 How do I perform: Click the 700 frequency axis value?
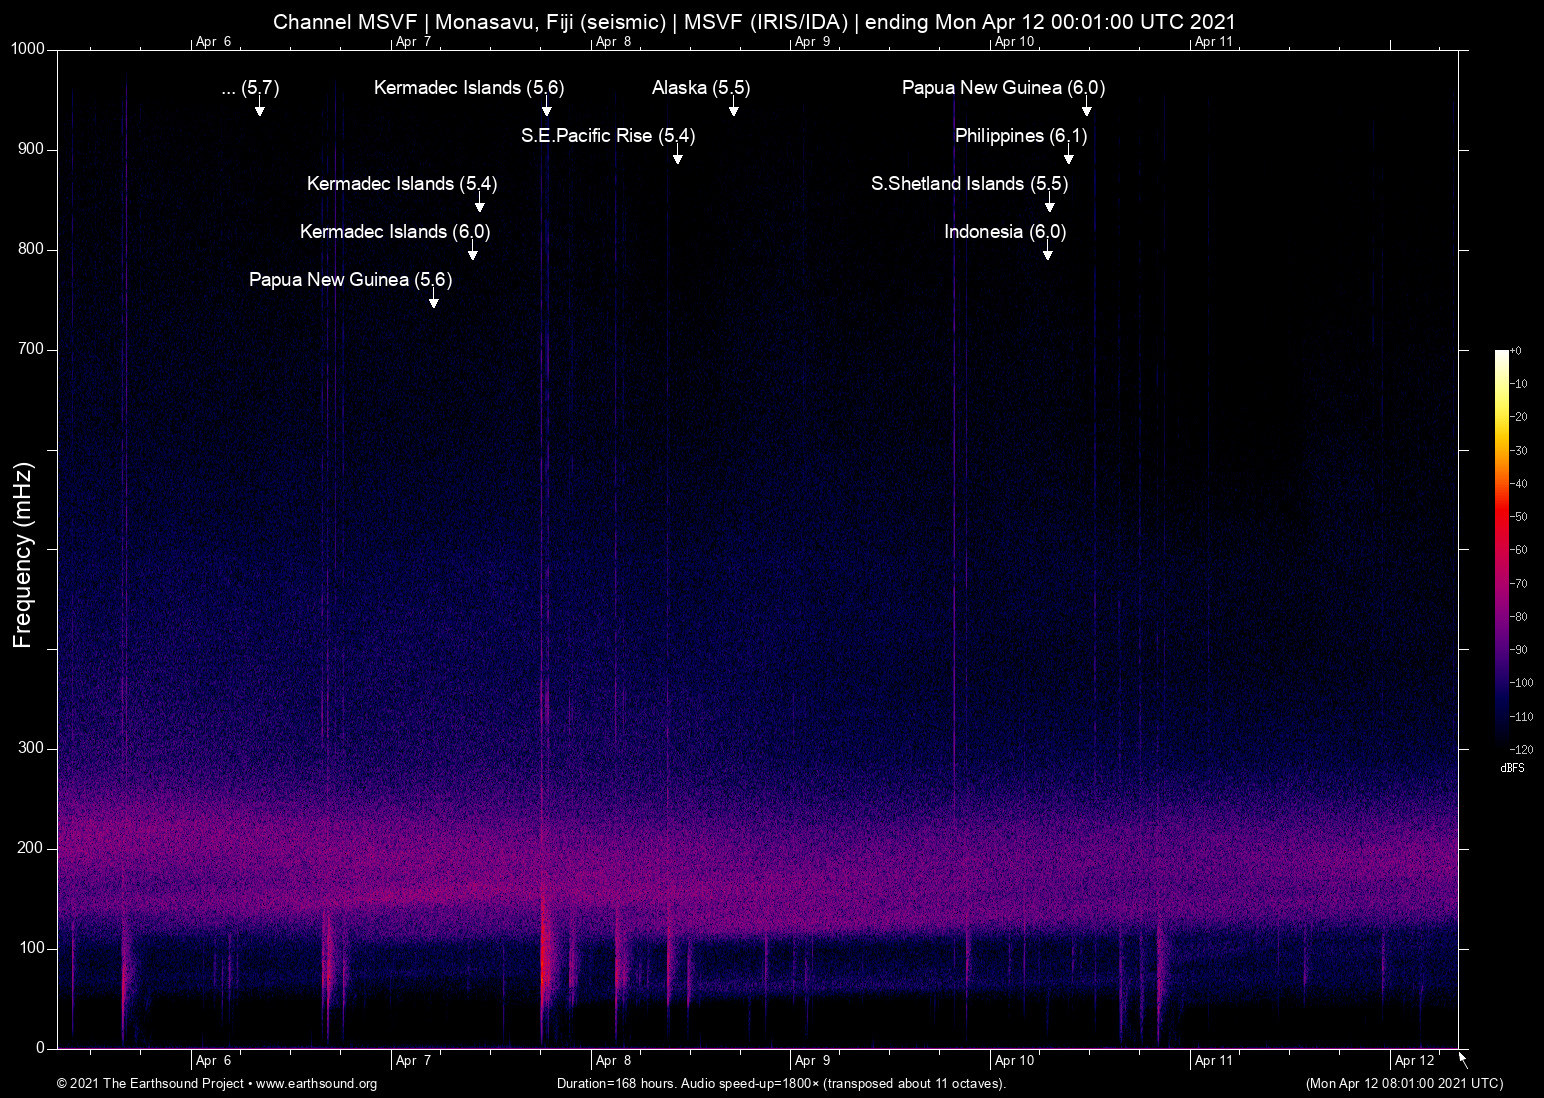pyautogui.click(x=31, y=349)
